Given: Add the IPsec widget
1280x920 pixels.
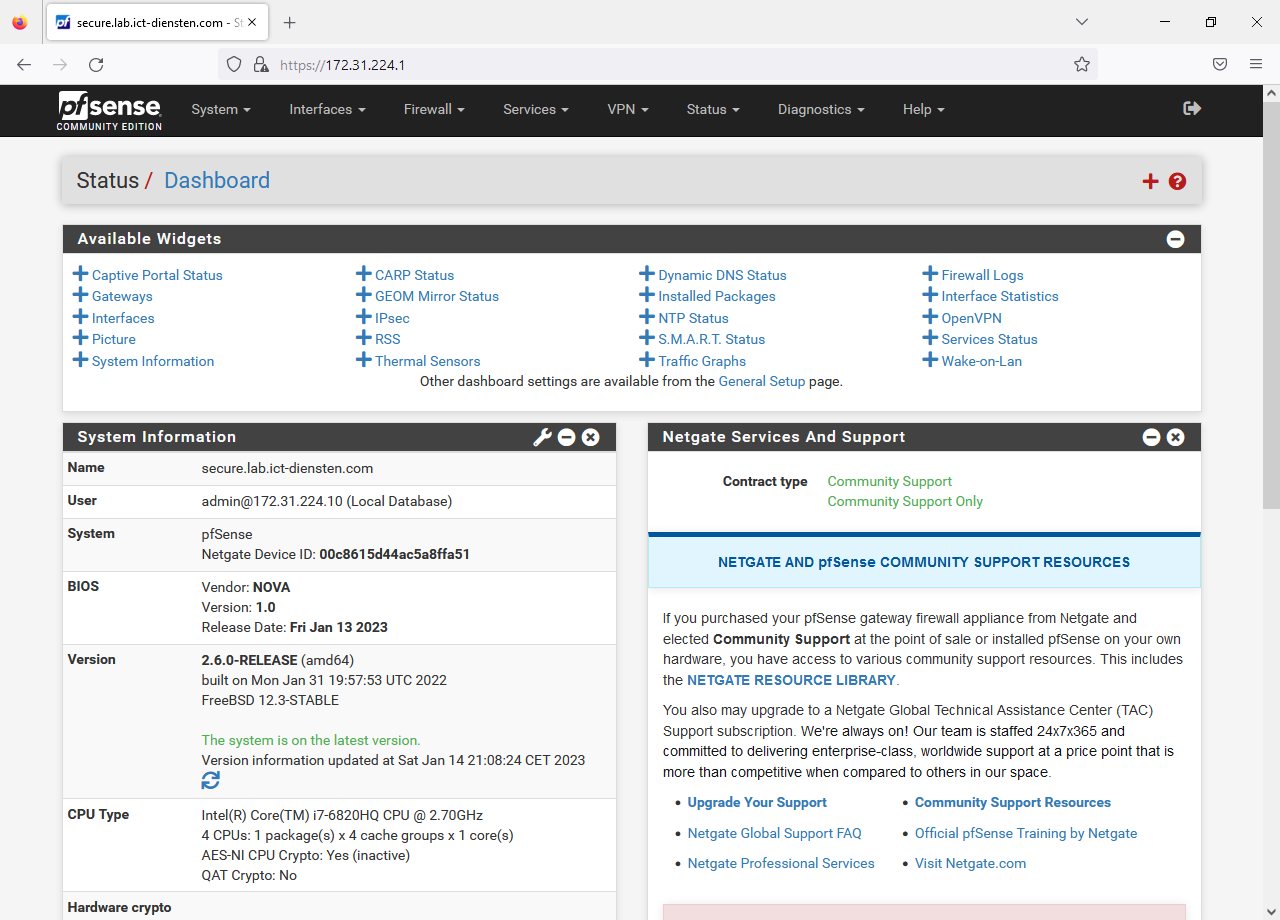Looking at the screenshot, I should click(383, 318).
